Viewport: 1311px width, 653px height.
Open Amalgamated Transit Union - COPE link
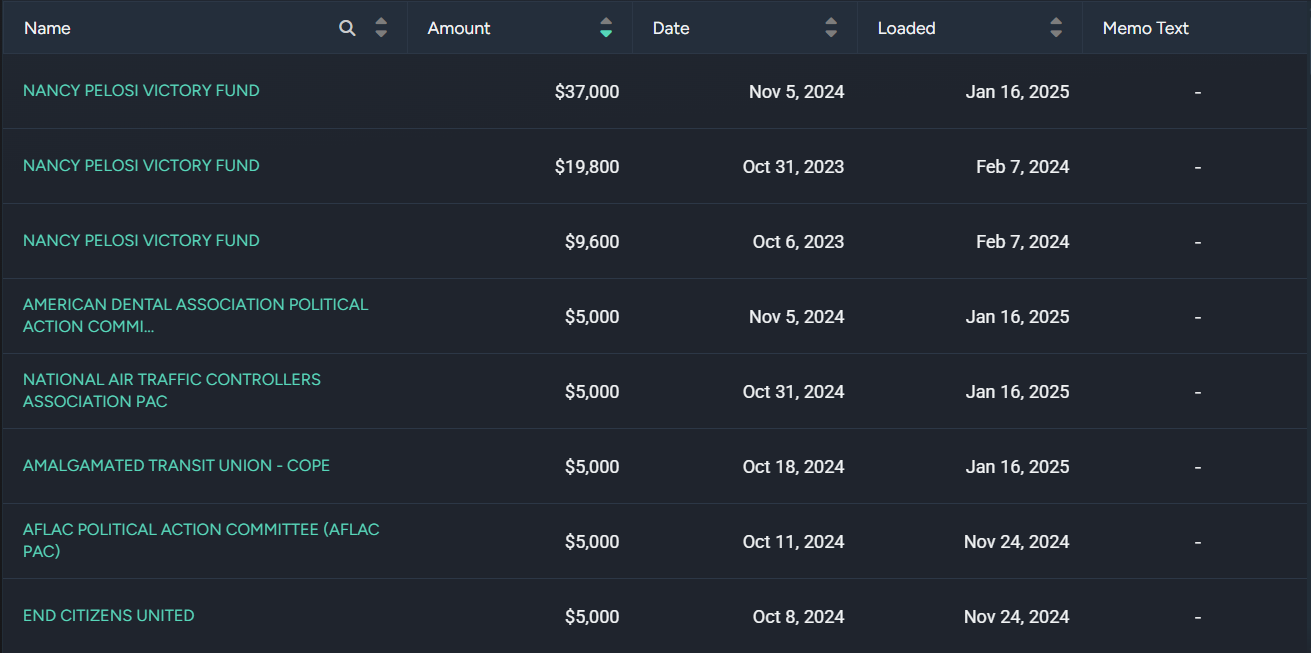[176, 465]
